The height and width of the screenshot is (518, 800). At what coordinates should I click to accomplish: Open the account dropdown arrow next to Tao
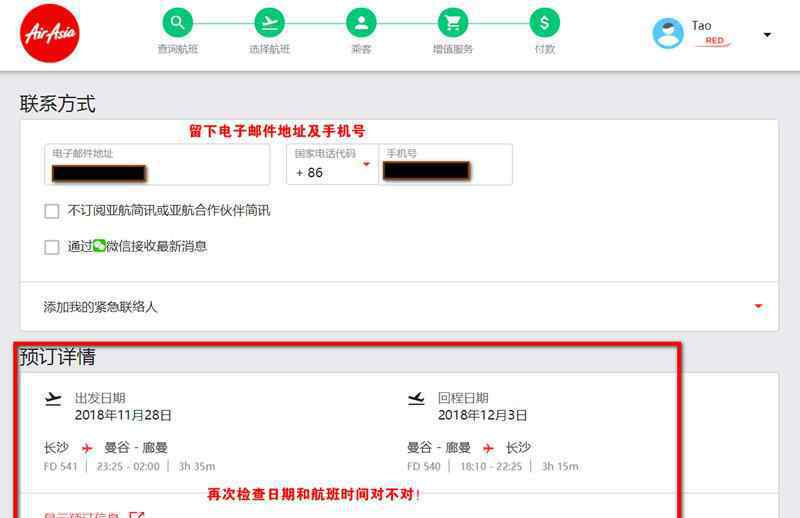point(767,35)
